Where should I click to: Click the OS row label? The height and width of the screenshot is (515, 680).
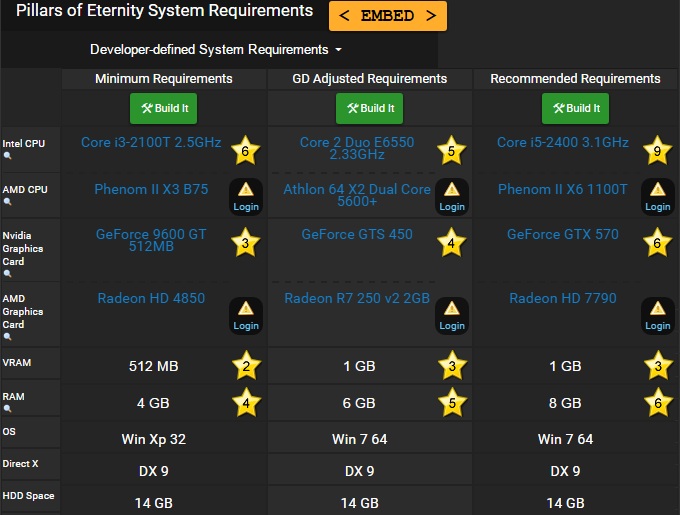[x=9, y=431]
